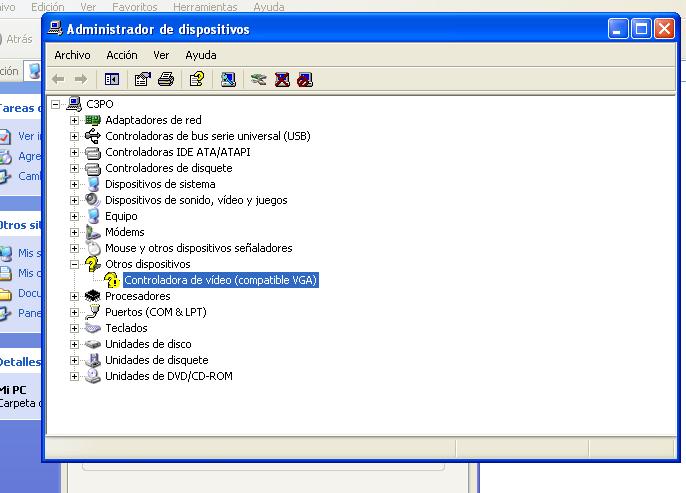Select the Módems label

point(125,232)
